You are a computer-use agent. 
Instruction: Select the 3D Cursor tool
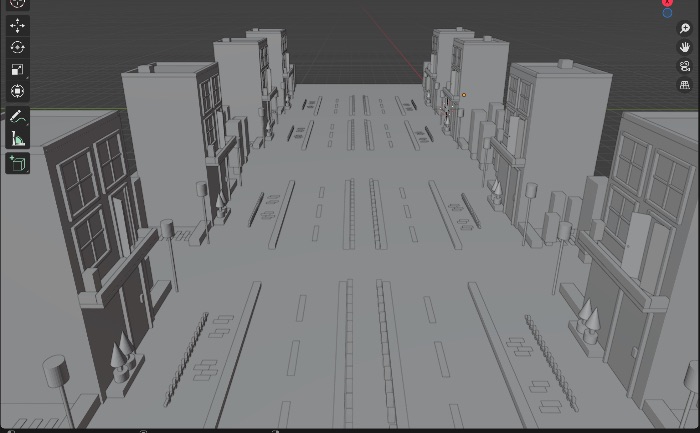tap(17, 4)
